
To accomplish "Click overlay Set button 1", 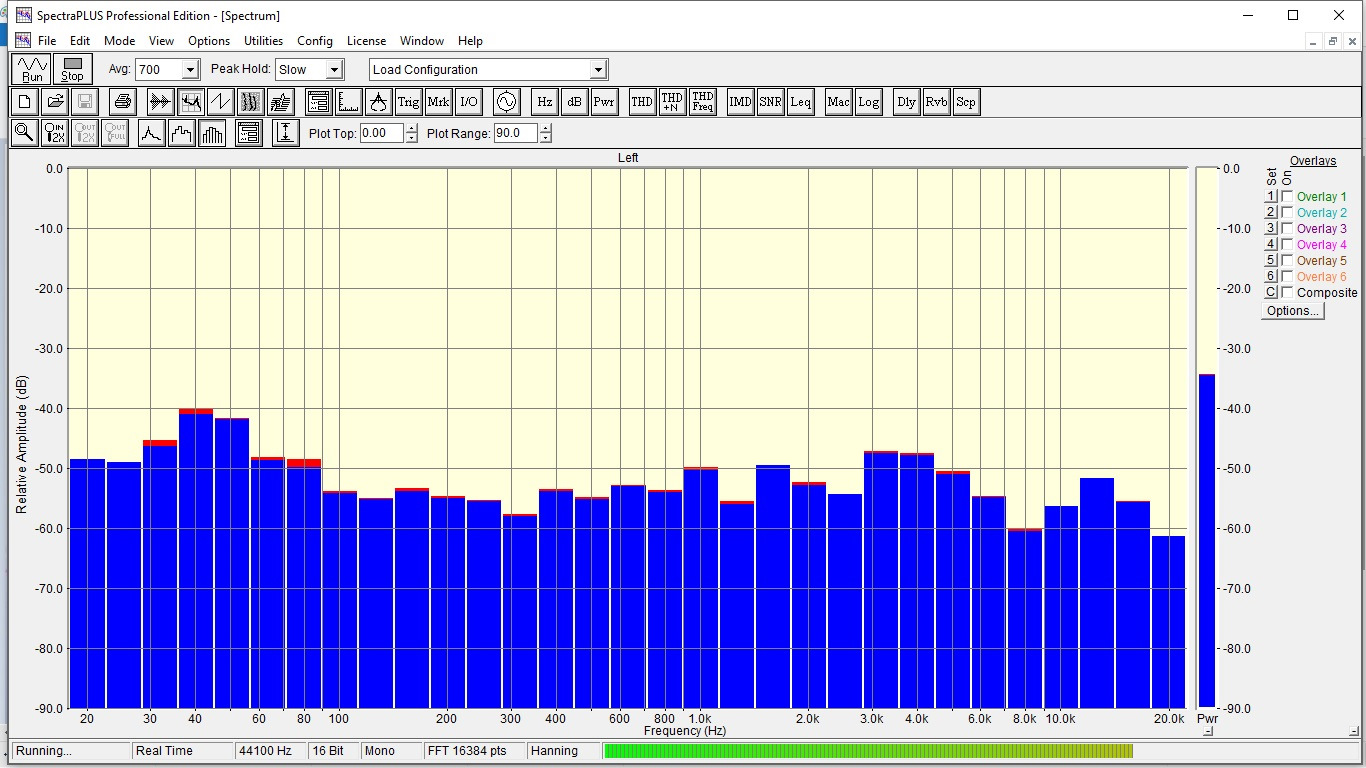I will (1271, 197).
